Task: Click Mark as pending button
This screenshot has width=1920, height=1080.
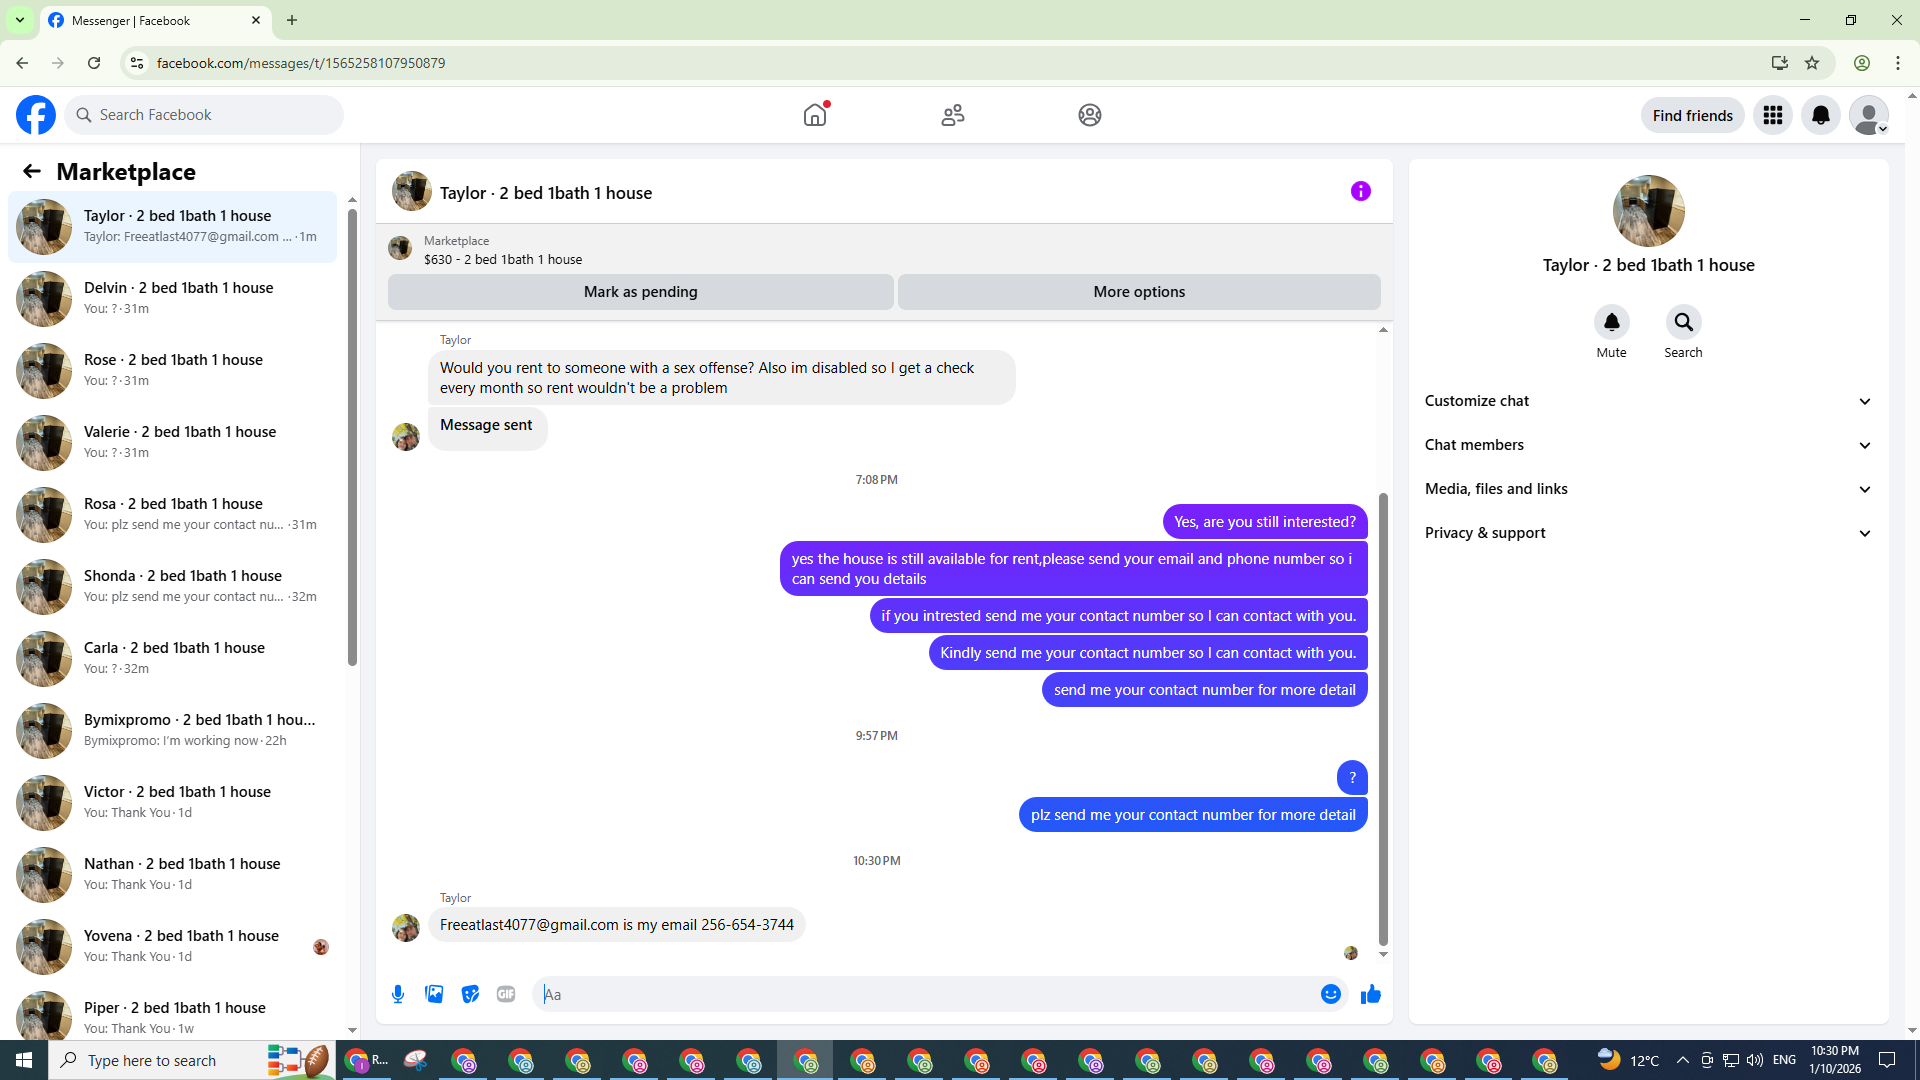Action: tap(640, 292)
